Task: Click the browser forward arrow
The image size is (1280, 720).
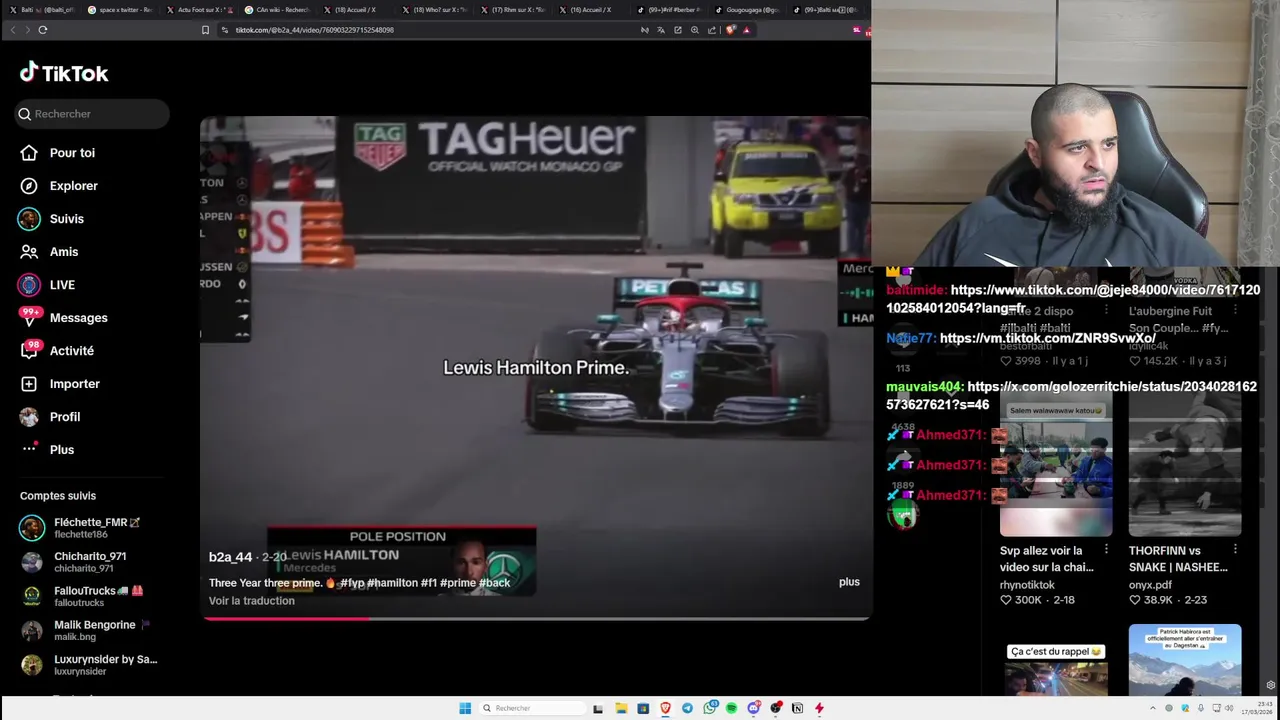Action: pos(27,30)
